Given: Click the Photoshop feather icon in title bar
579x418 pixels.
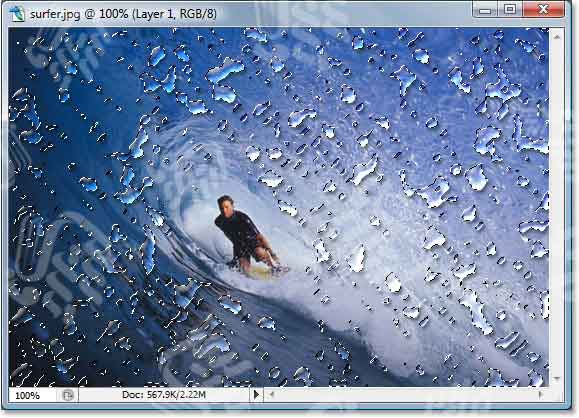Looking at the screenshot, I should click(x=17, y=14).
